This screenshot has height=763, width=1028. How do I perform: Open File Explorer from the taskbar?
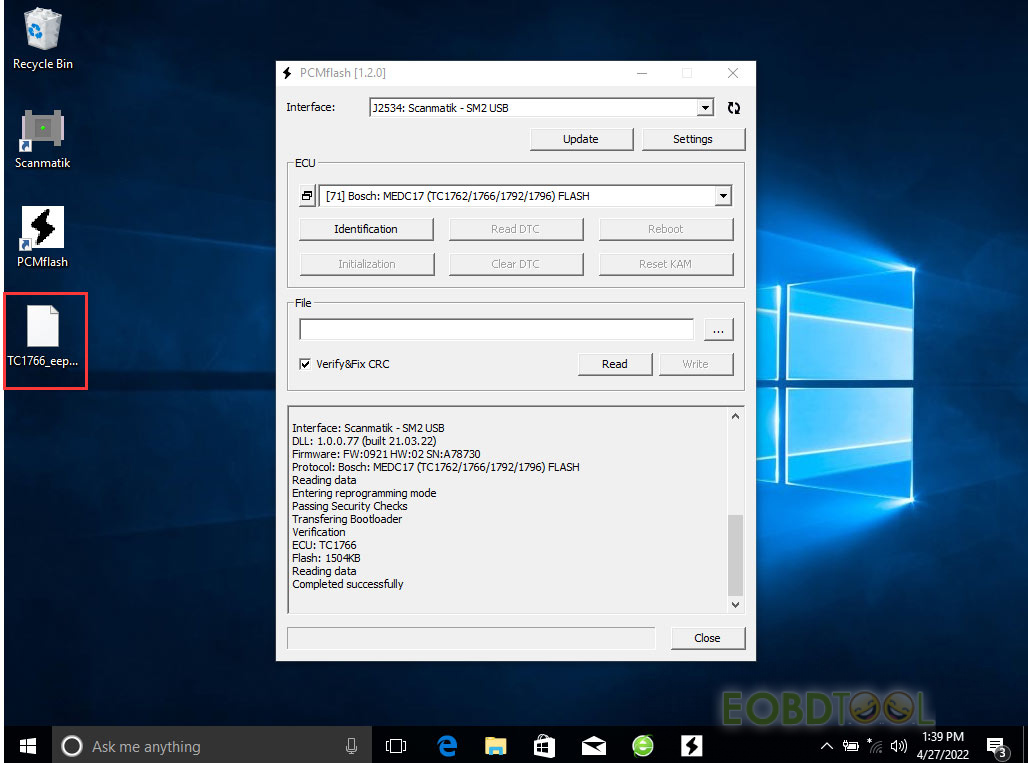pyautogui.click(x=495, y=746)
